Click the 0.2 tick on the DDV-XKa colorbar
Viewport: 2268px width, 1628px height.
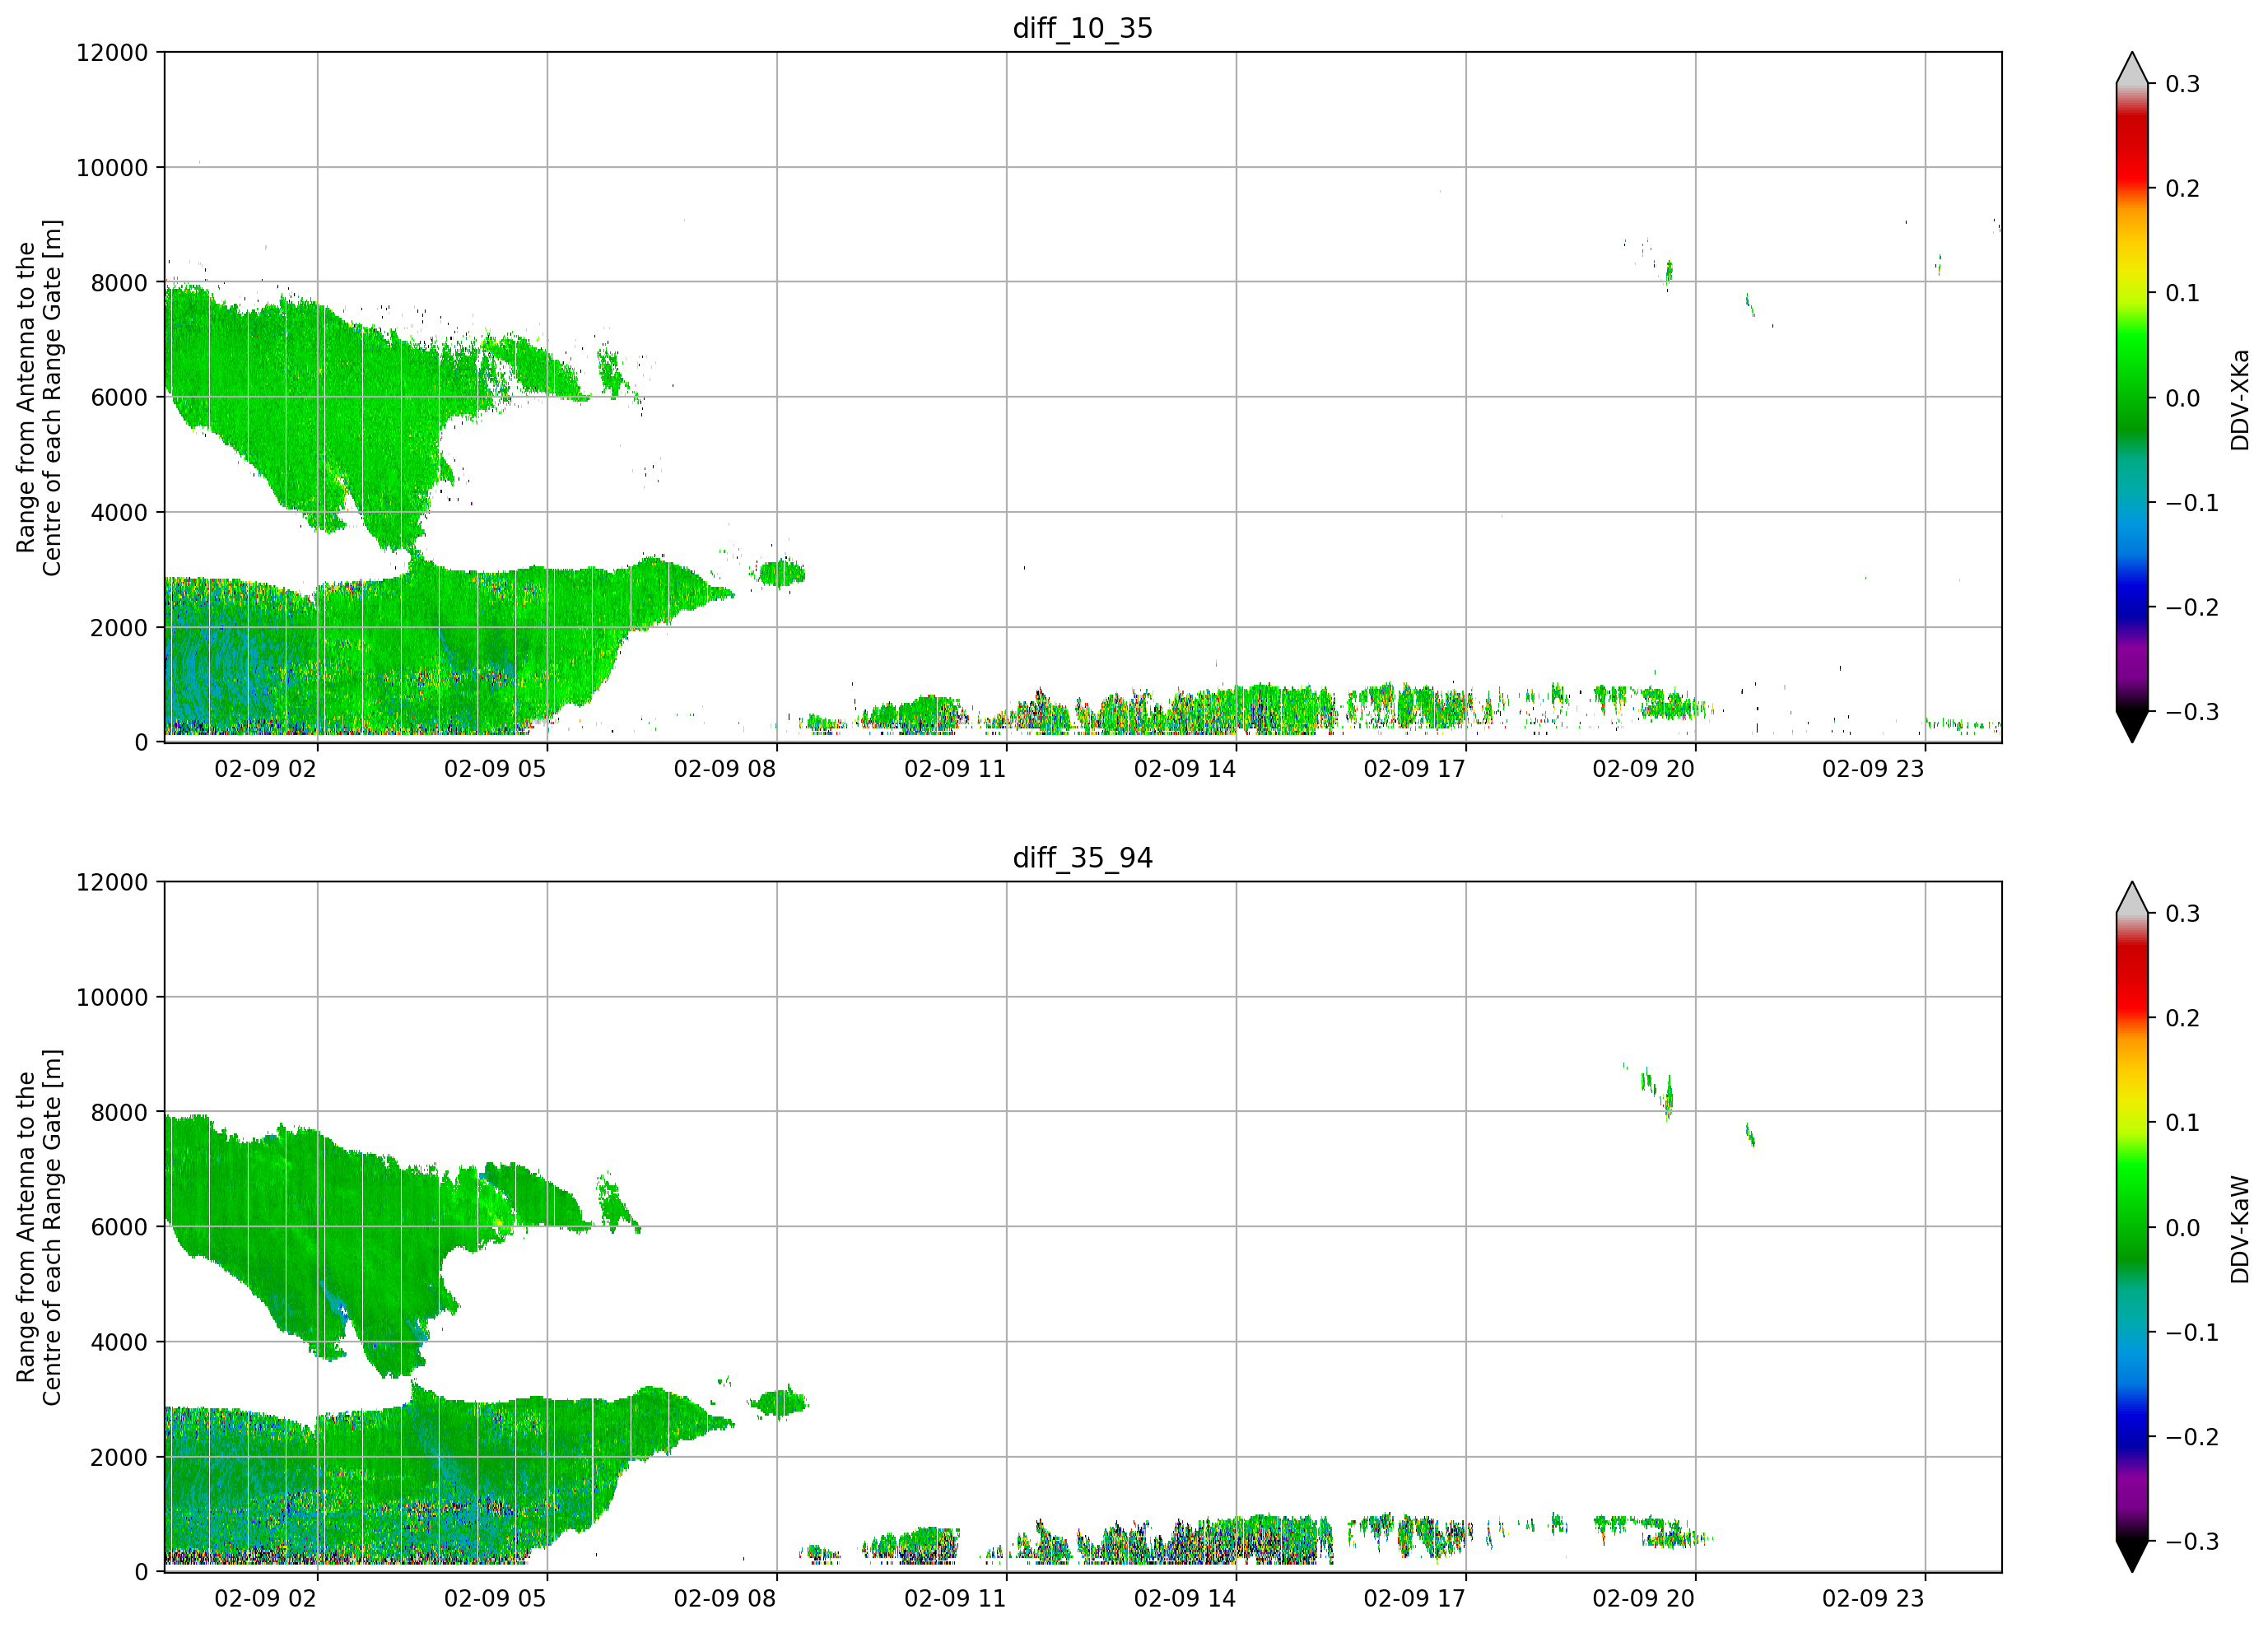(x=2183, y=189)
